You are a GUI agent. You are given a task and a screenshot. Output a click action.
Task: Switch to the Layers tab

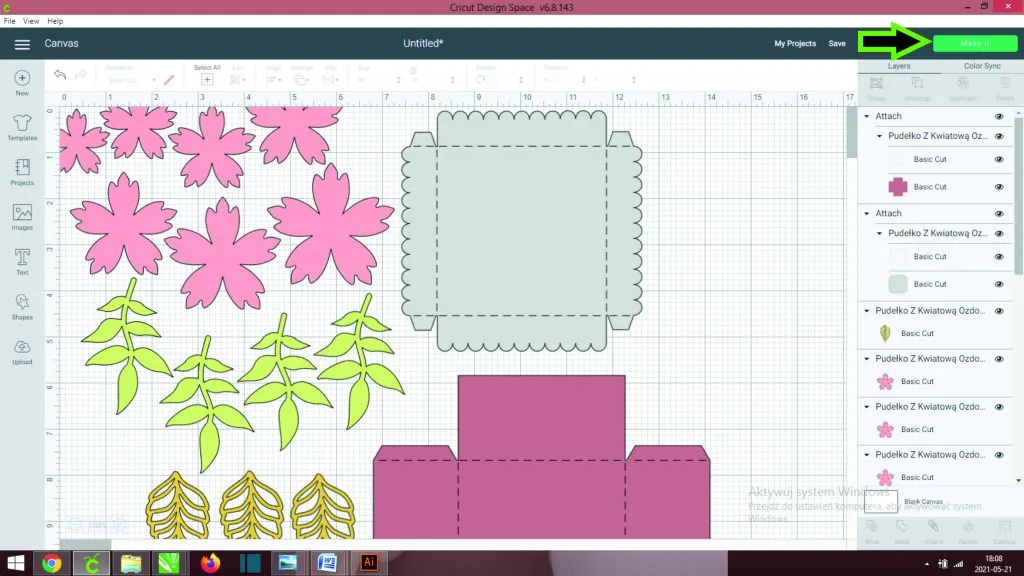(x=899, y=66)
